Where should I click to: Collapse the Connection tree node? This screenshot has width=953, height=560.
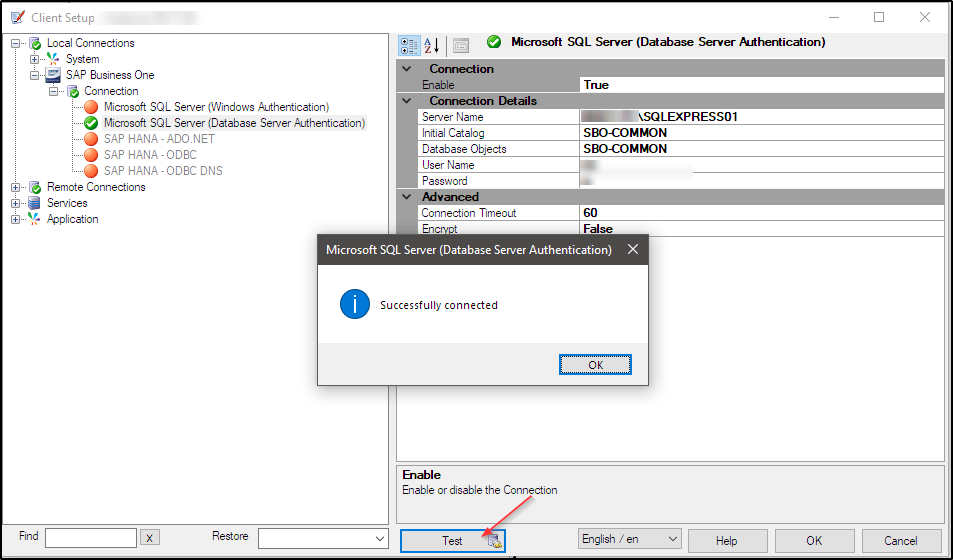pos(54,91)
